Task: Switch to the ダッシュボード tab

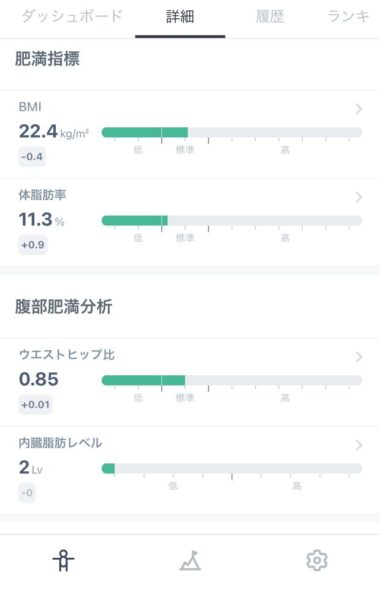Action: point(72,16)
